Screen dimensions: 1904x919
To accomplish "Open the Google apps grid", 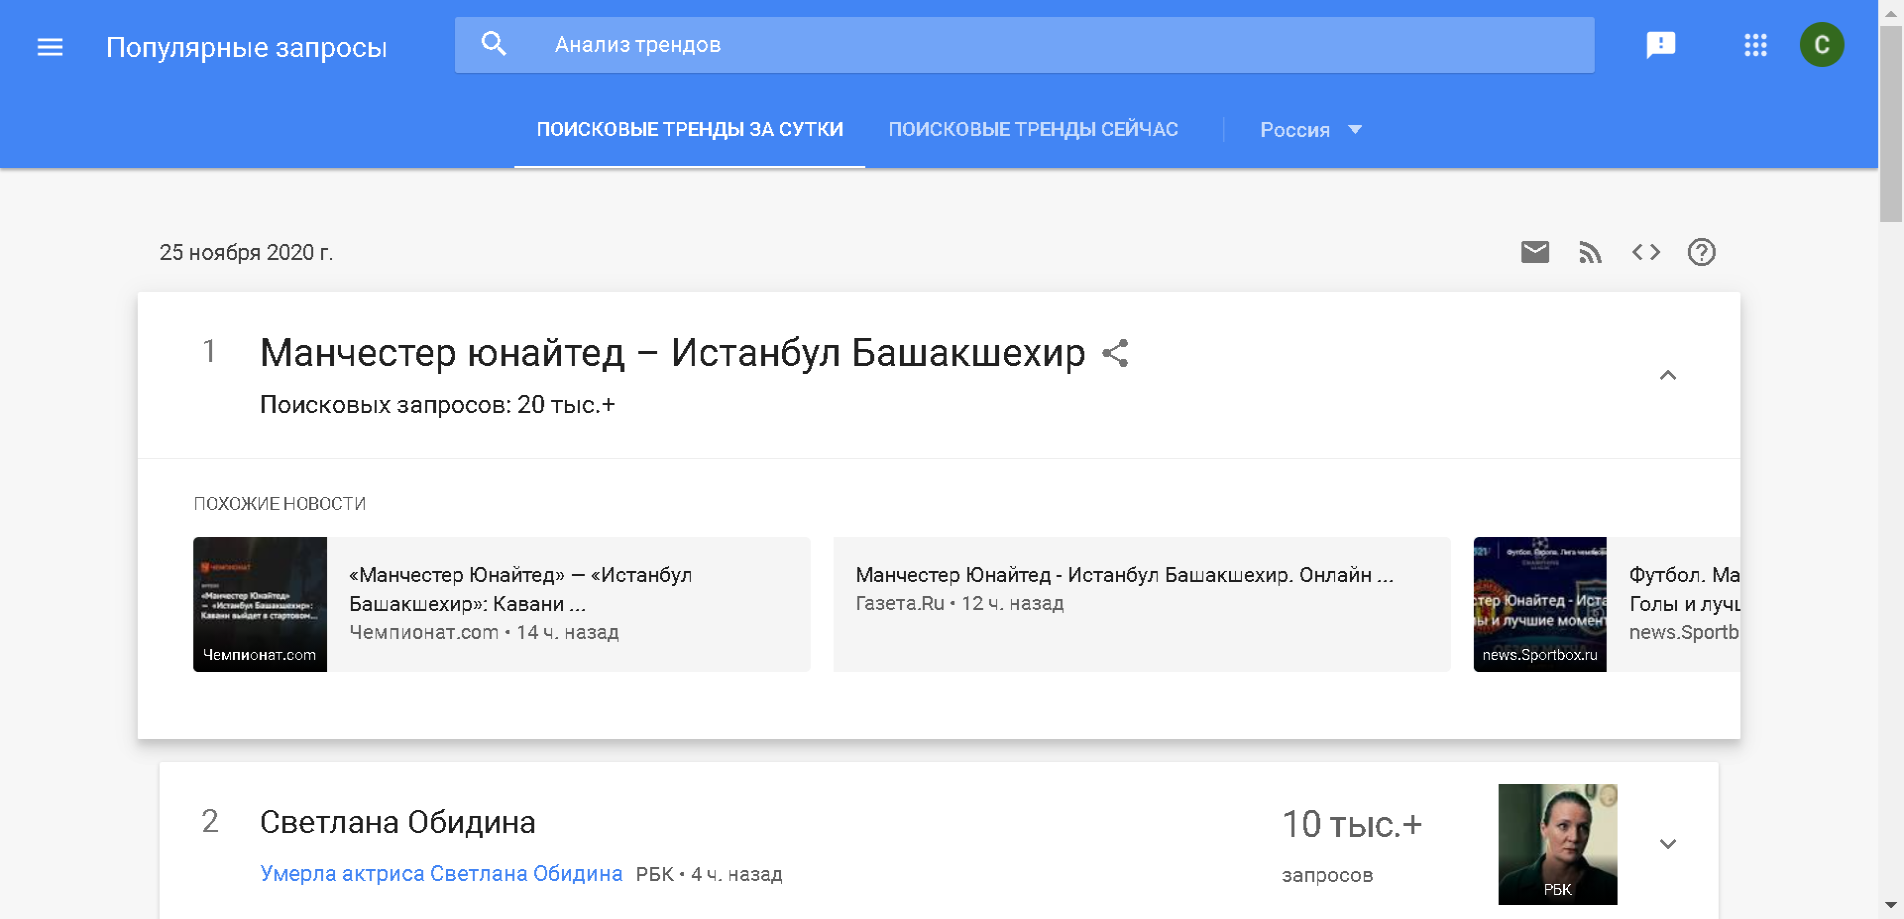I will point(1755,45).
